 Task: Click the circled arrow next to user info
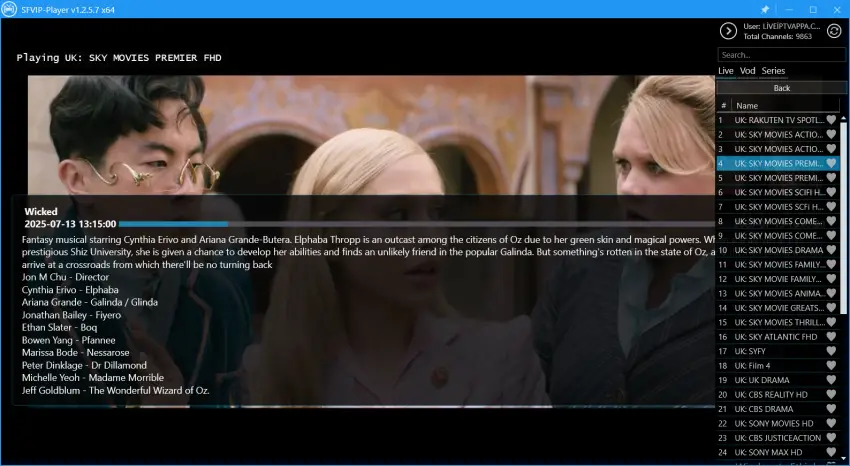(728, 31)
